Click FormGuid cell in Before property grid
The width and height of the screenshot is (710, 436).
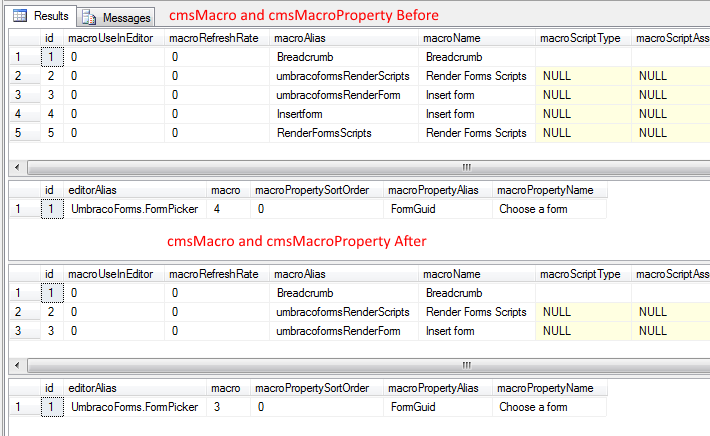point(438,209)
